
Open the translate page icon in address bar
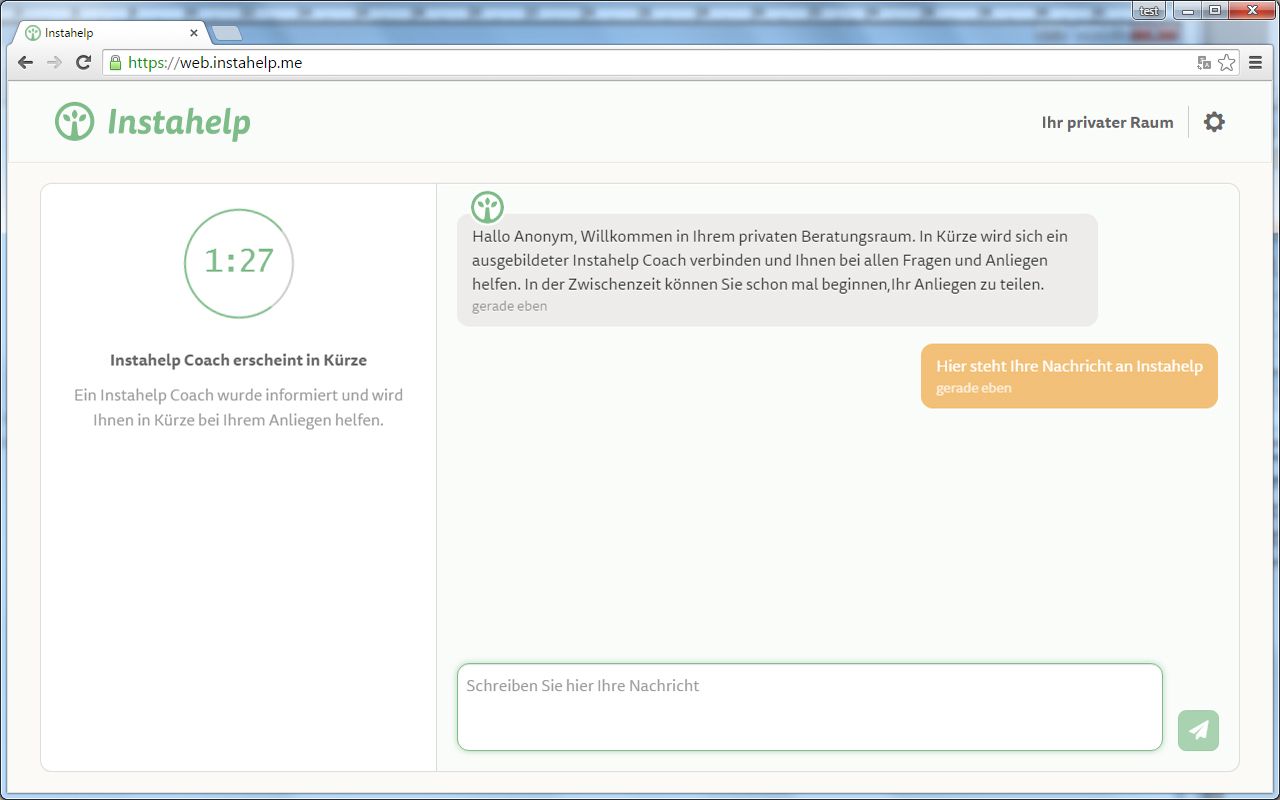coord(1204,62)
